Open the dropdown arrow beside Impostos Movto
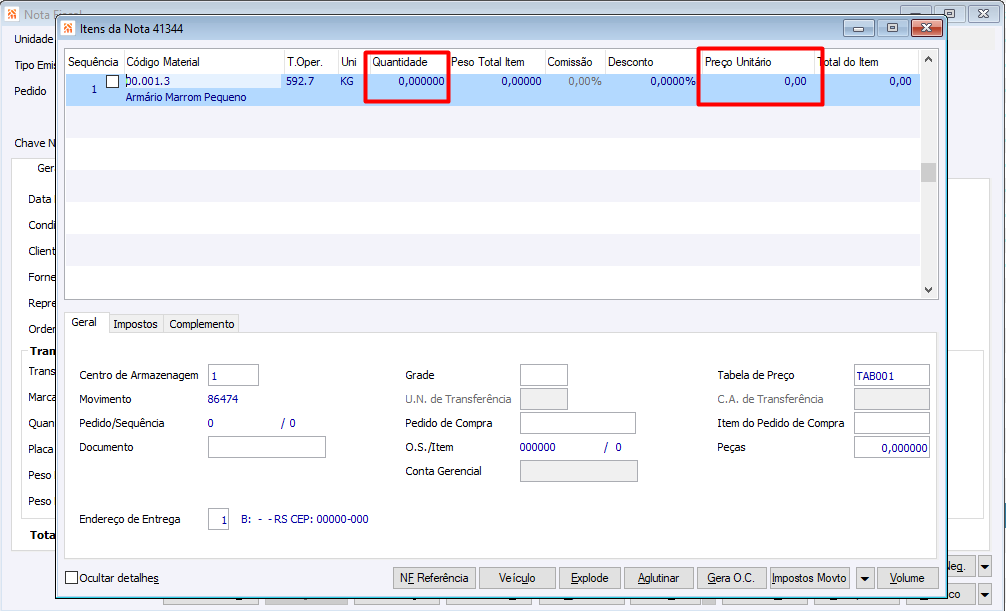The image size is (1006, 611). click(864, 578)
